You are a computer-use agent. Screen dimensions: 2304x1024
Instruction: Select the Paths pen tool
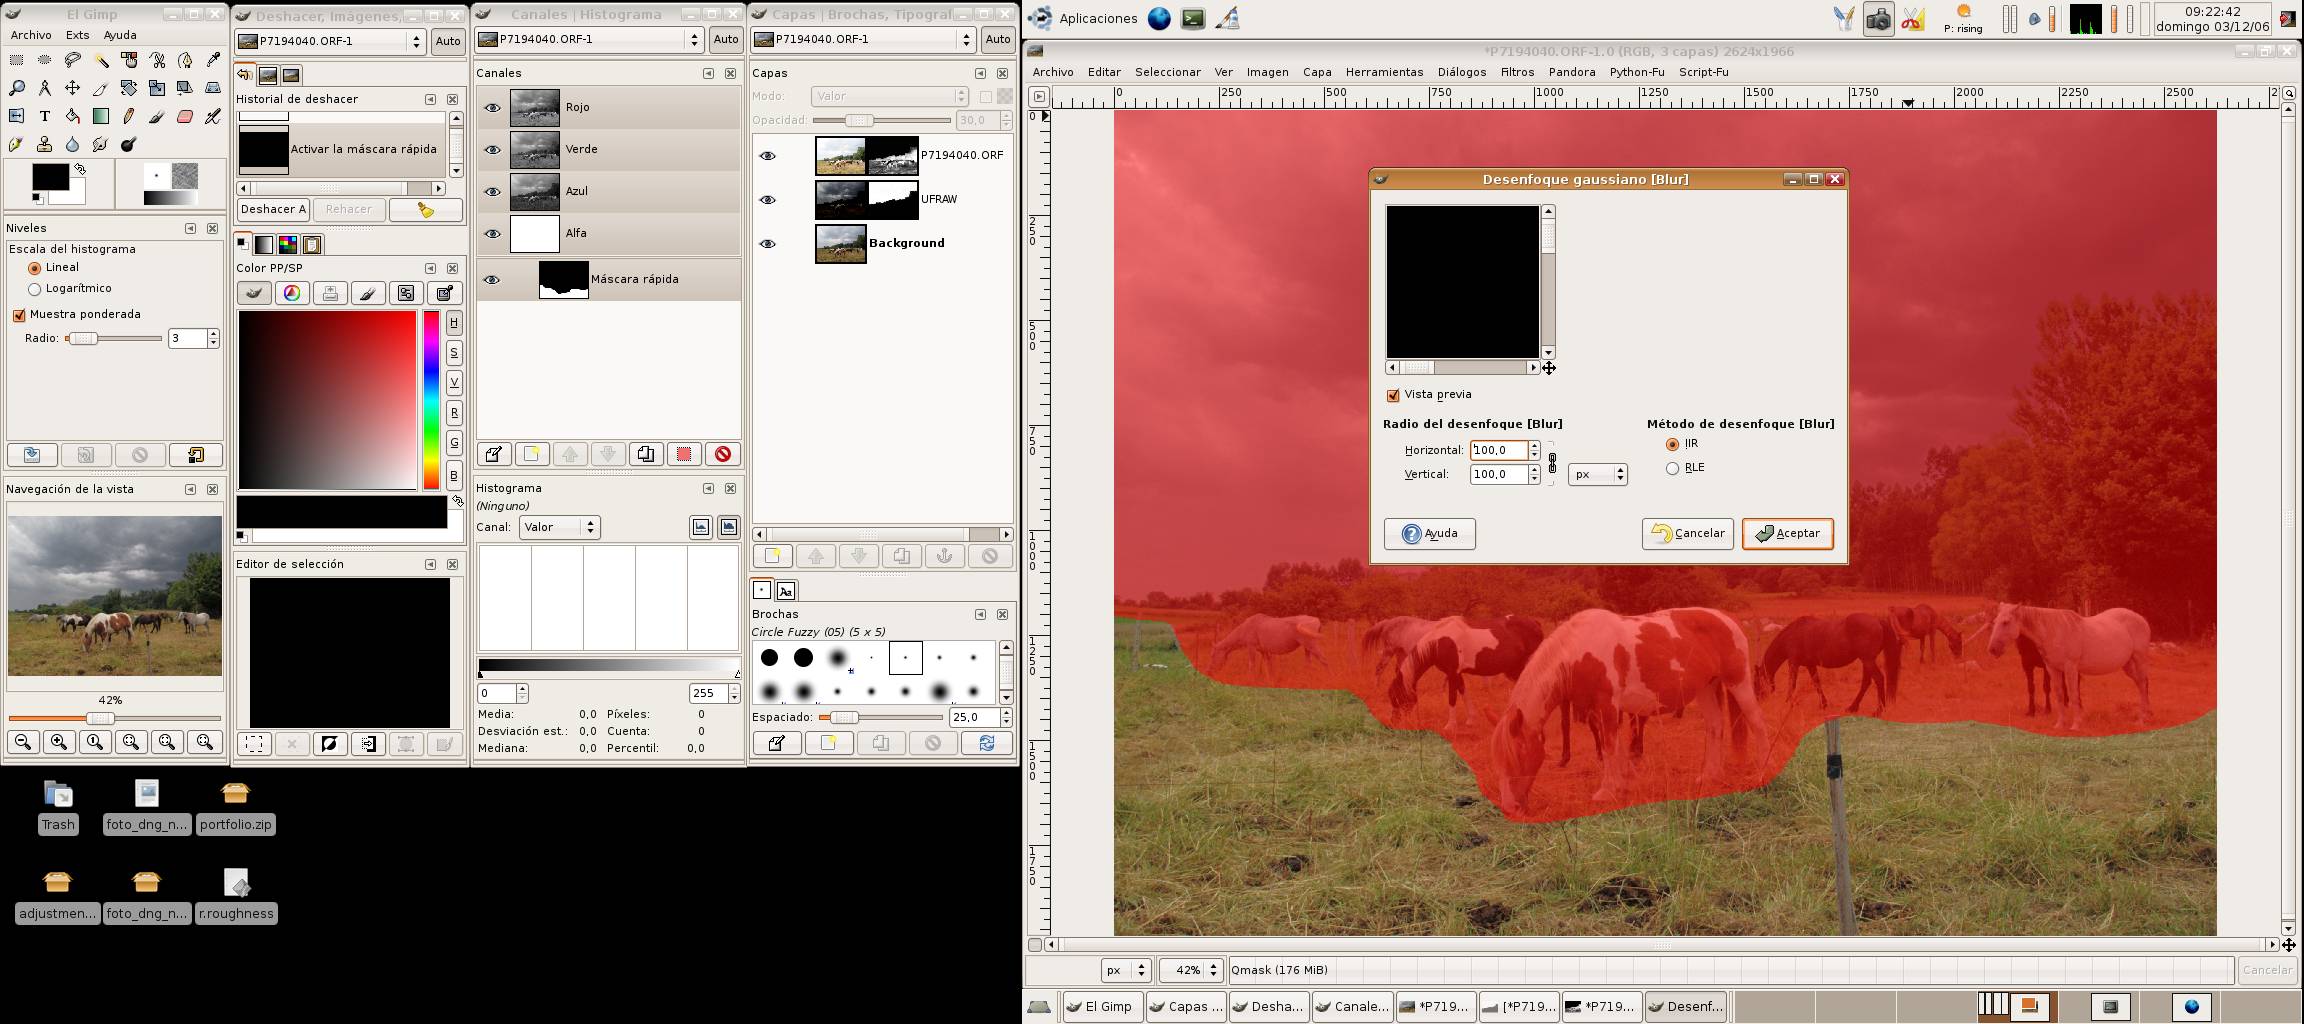185,60
